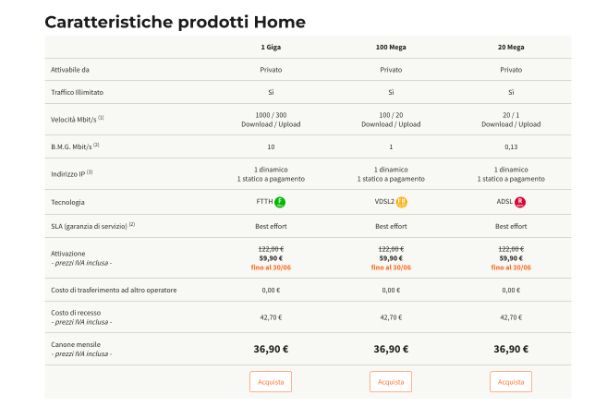The height and width of the screenshot is (406, 610).
Task: Click 'fino al 30/06' promo under 1 Giga
Action: [271, 268]
